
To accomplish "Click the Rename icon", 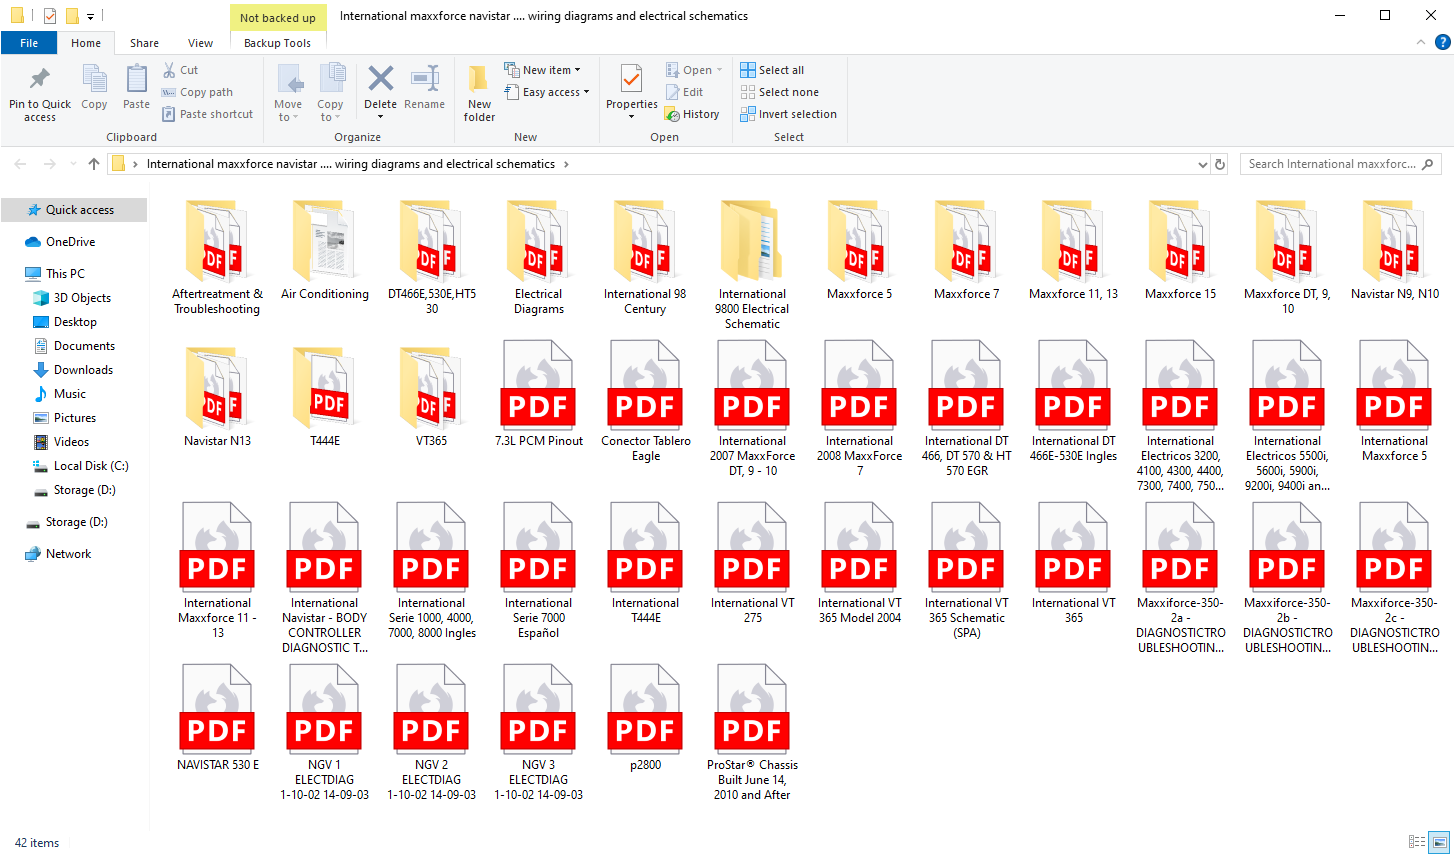I will click(425, 78).
